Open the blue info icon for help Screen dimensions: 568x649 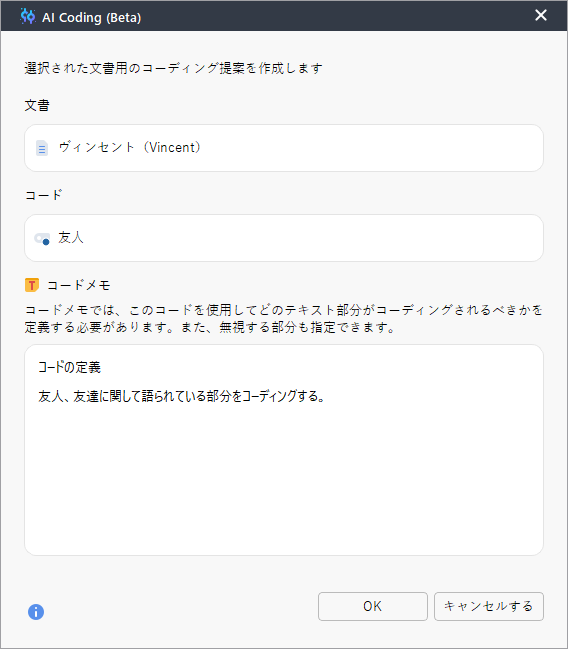click(x=36, y=612)
